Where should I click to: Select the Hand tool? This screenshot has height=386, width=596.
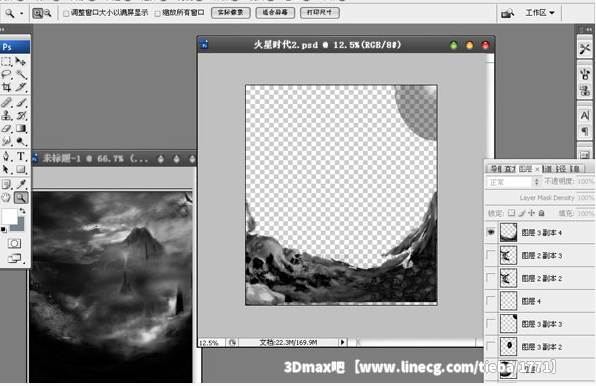click(x=6, y=197)
